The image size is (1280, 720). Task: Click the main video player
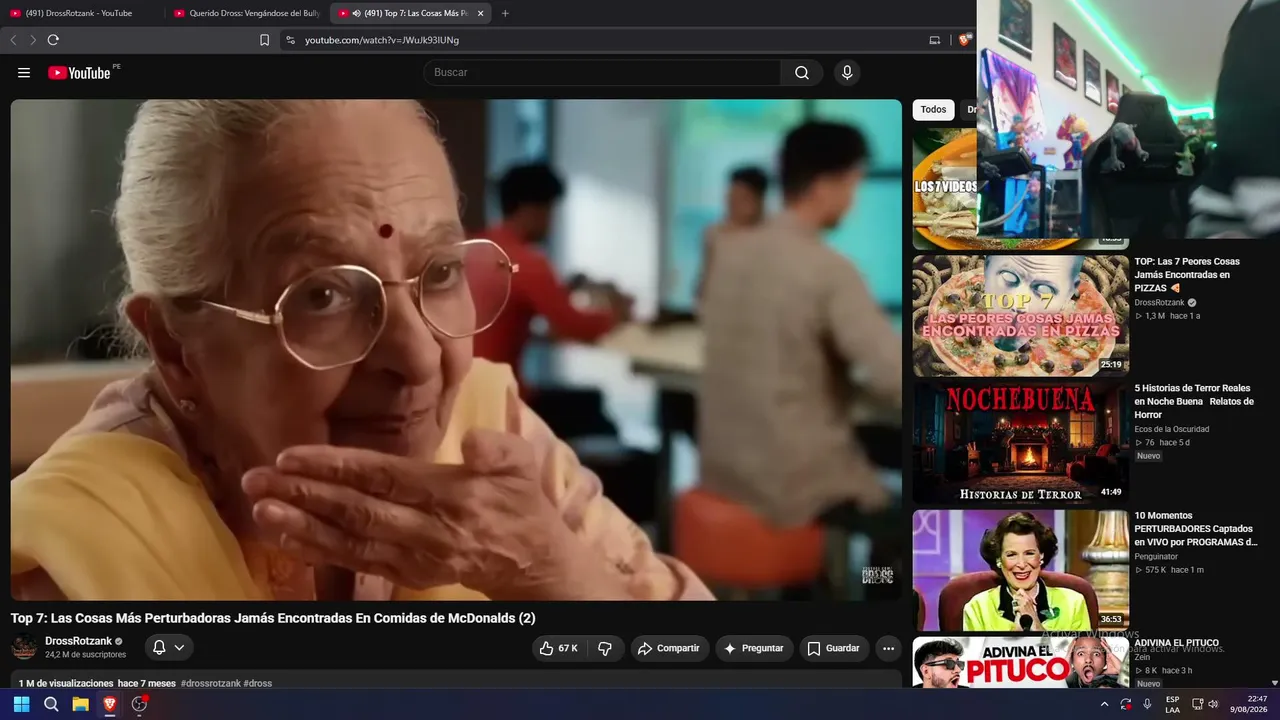click(456, 350)
